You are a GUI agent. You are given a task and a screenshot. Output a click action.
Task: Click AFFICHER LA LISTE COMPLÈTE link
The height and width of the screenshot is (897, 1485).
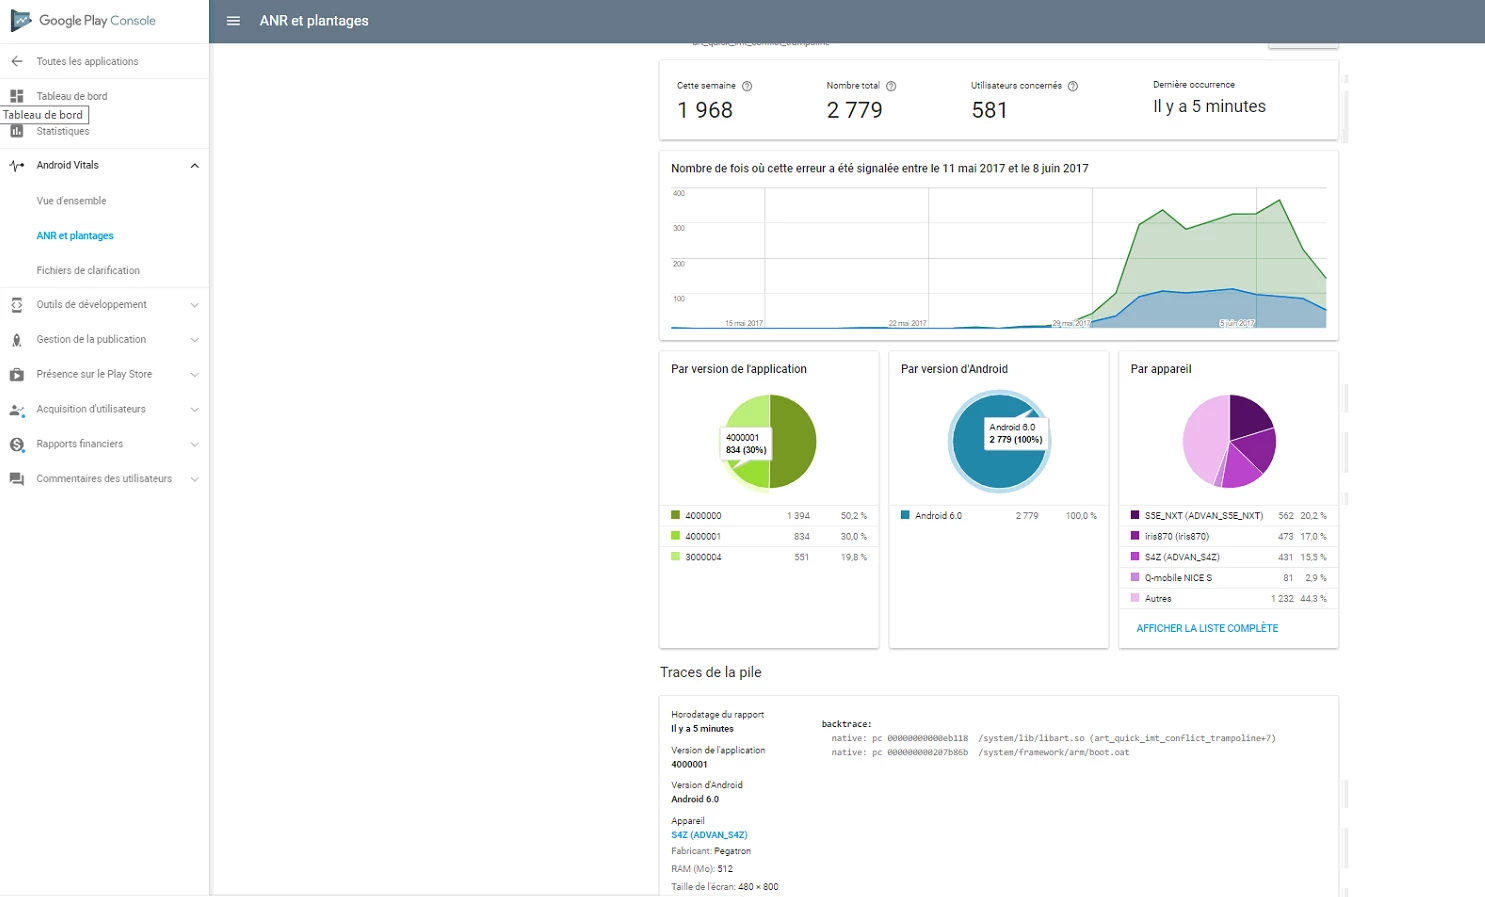tap(1207, 629)
